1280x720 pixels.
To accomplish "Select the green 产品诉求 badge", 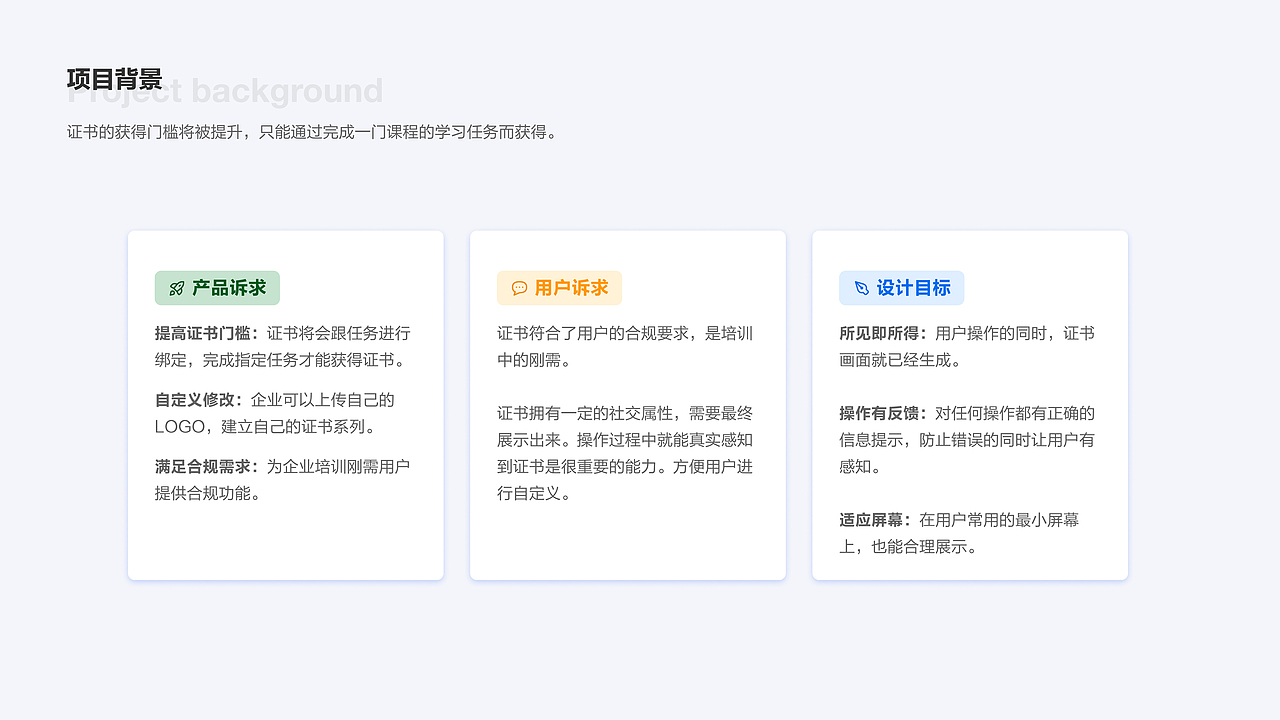I will coord(217,288).
